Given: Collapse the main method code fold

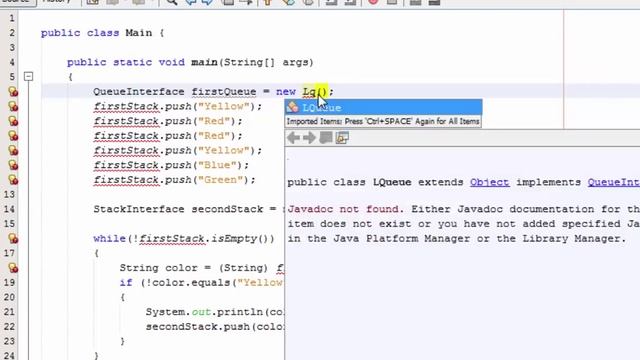Looking at the screenshot, I should click(x=28, y=76).
